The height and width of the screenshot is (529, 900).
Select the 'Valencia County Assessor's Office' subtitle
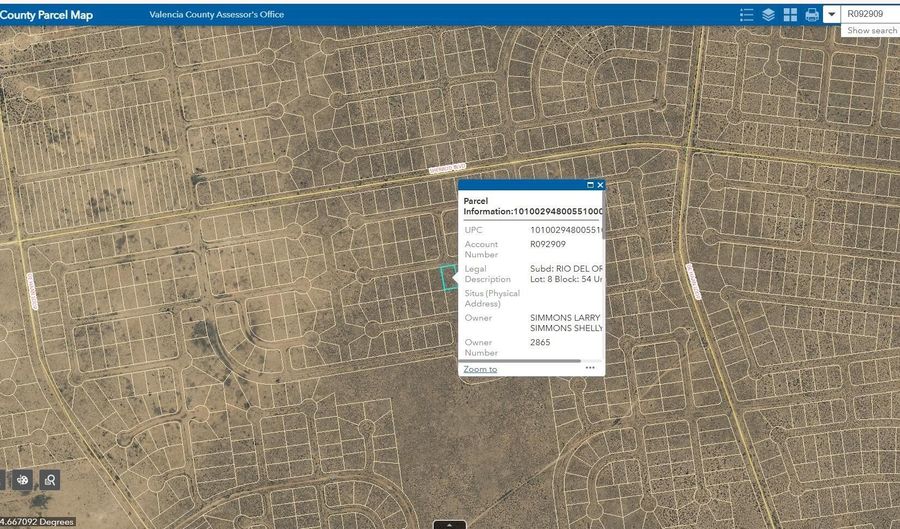tap(216, 14)
